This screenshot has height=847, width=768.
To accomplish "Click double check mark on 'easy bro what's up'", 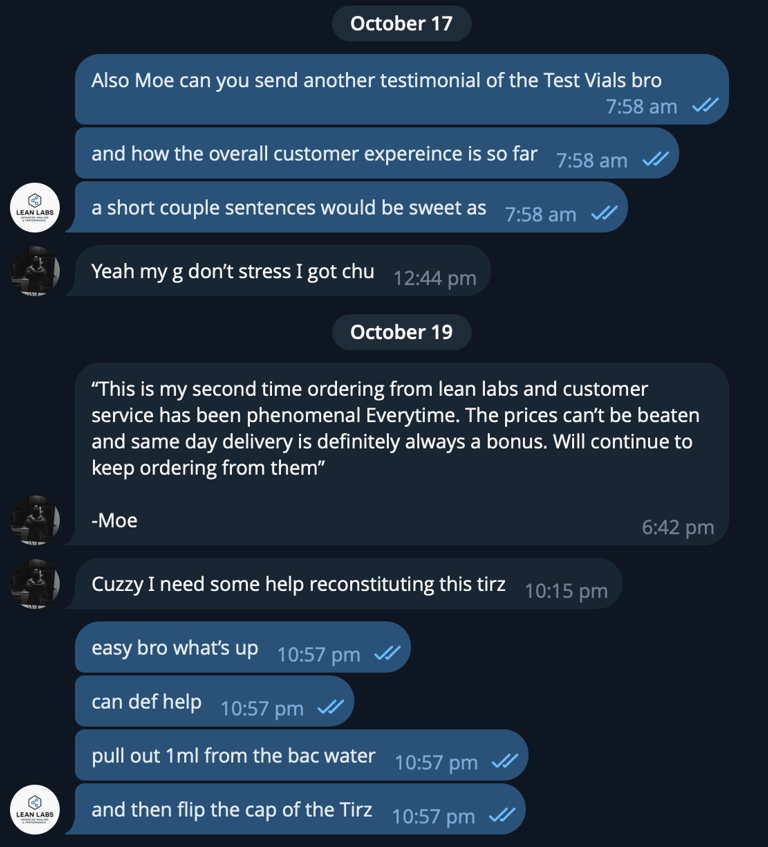I will coord(386,654).
